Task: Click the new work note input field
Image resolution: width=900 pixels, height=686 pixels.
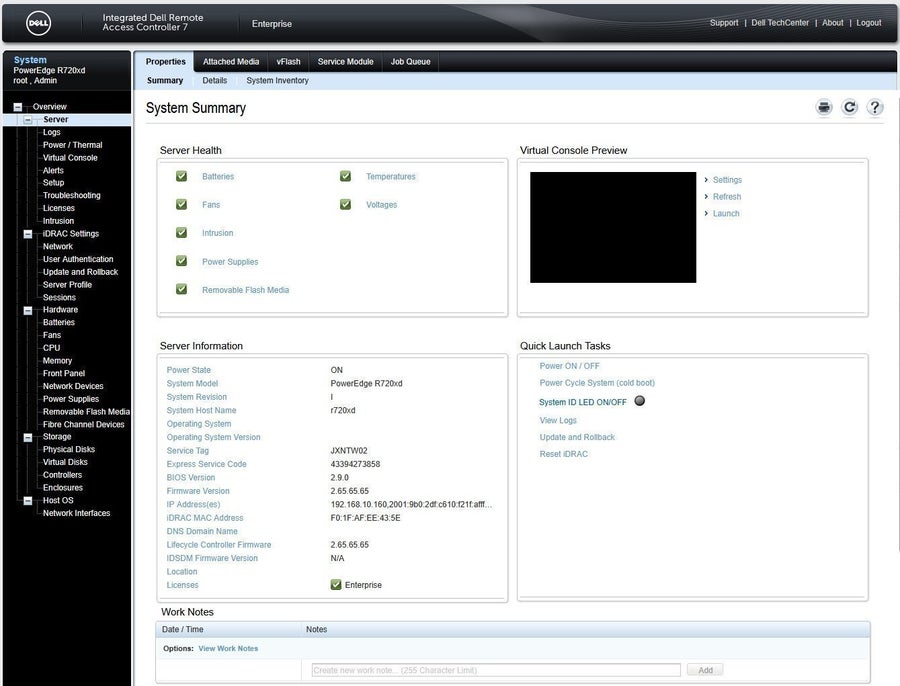Action: click(x=496, y=670)
